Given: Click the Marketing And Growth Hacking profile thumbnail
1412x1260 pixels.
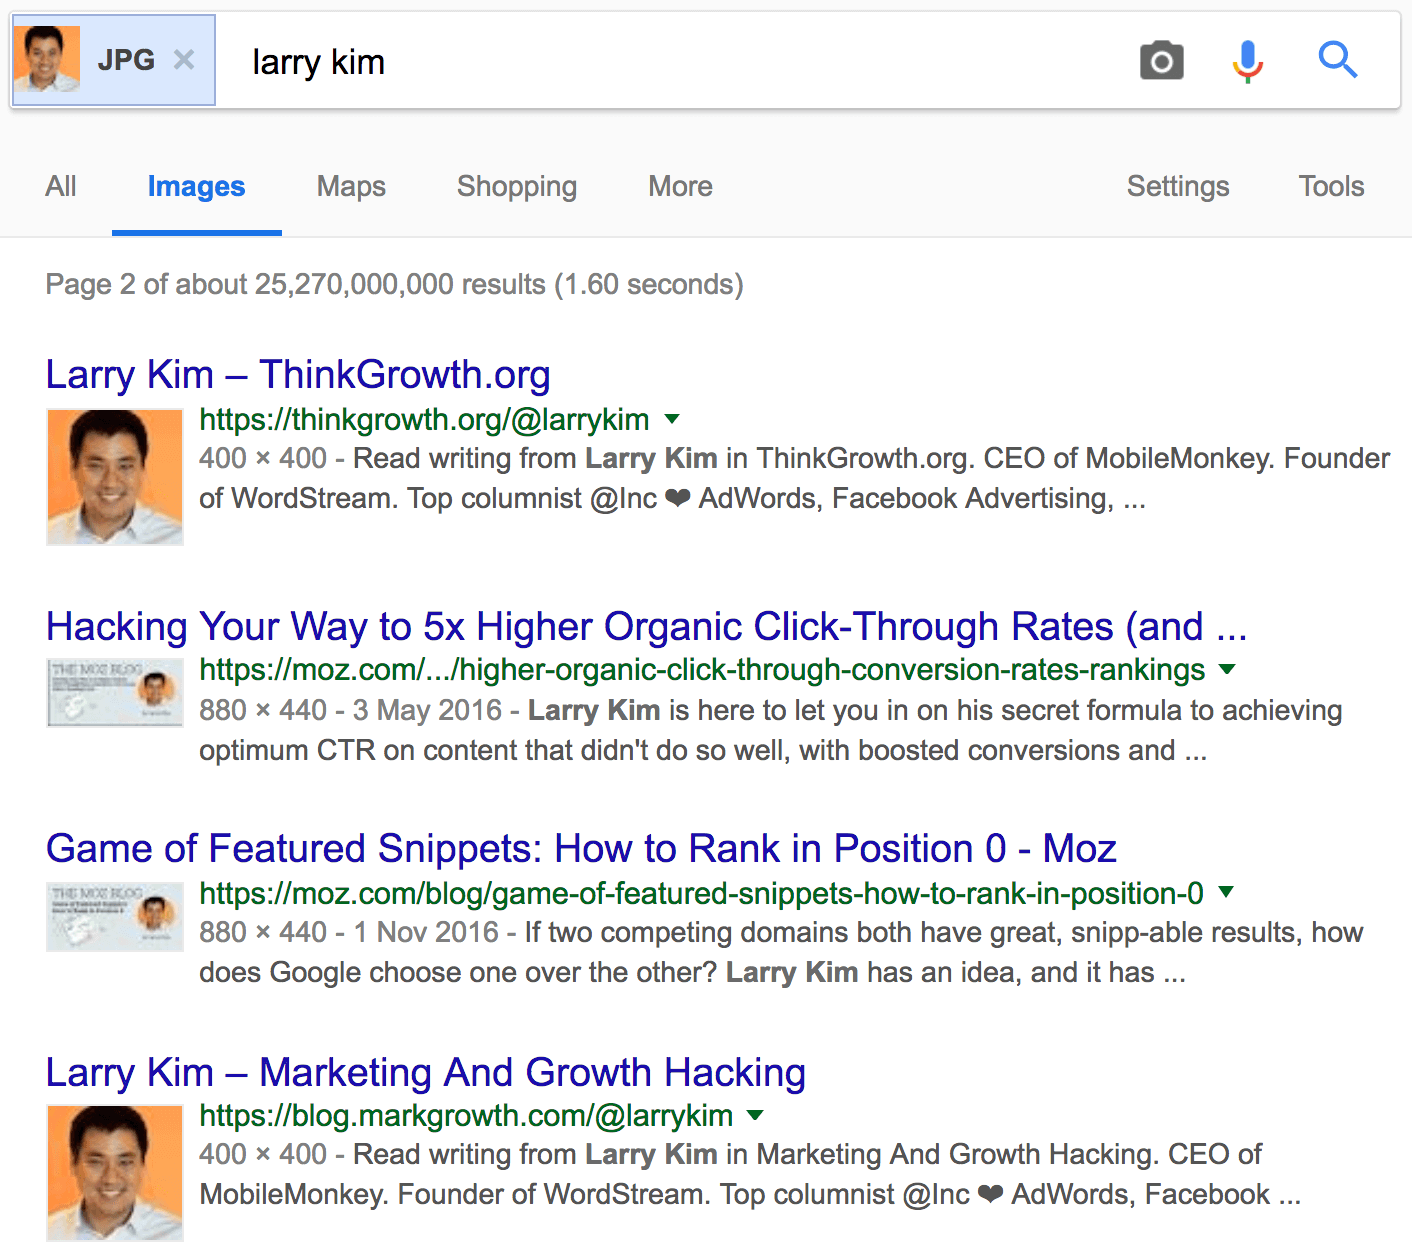Looking at the screenshot, I should (x=115, y=1173).
